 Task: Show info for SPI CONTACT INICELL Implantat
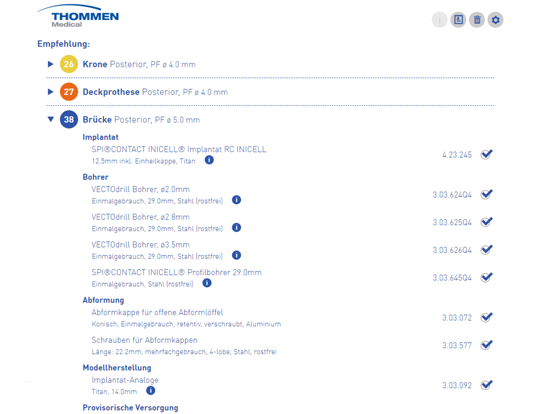[209, 160]
